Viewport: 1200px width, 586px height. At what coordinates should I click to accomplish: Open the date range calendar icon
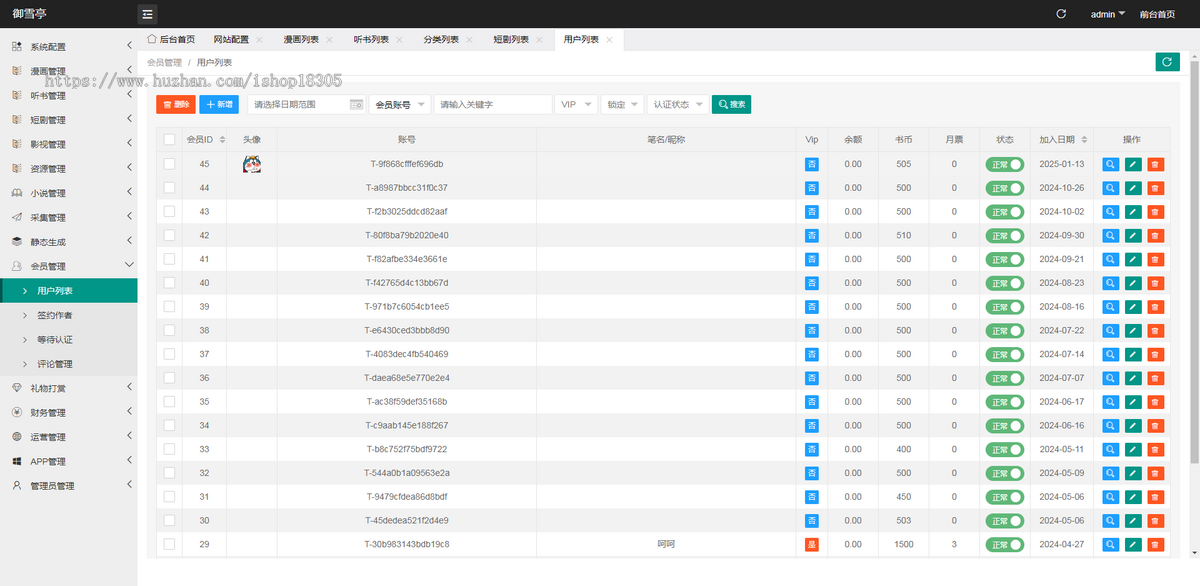pyautogui.click(x=356, y=104)
